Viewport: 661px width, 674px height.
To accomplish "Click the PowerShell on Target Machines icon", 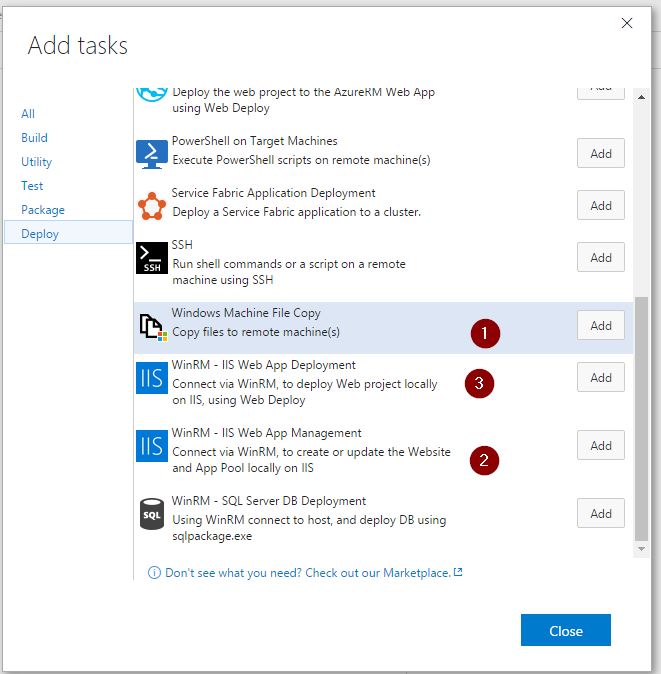I will pyautogui.click(x=151, y=154).
